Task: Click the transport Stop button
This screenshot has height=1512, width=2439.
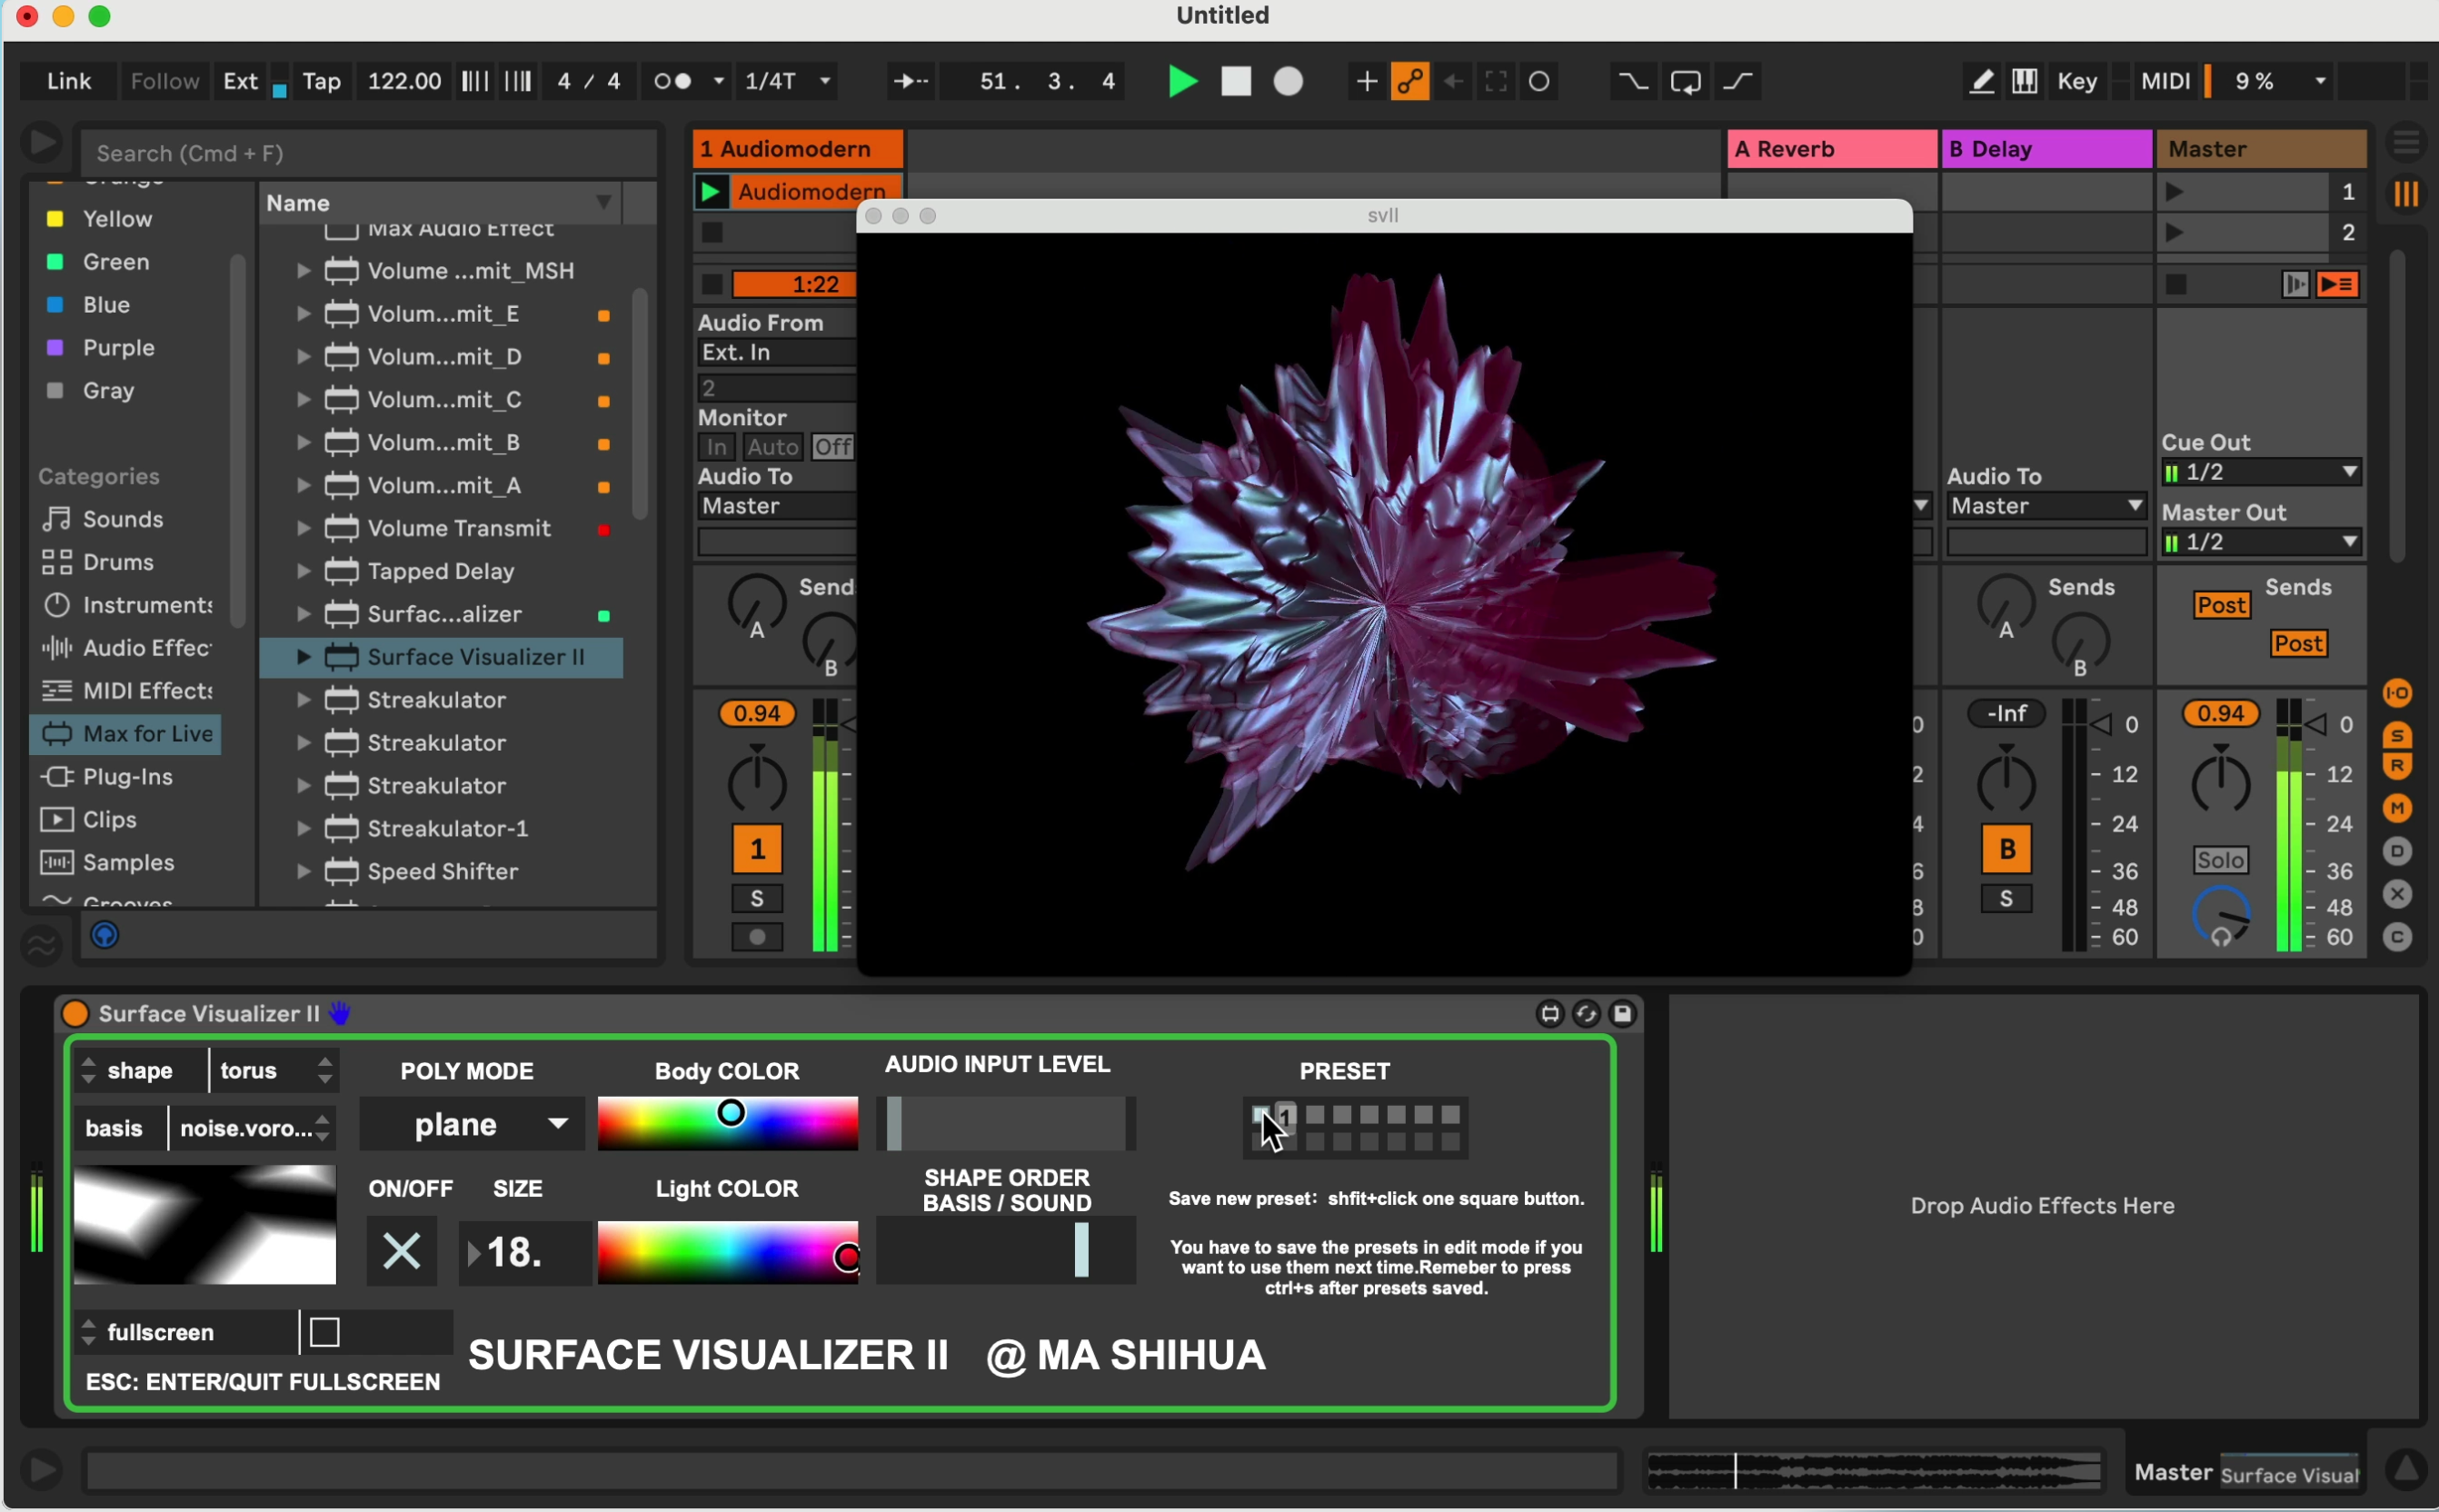Action: (x=1236, y=81)
